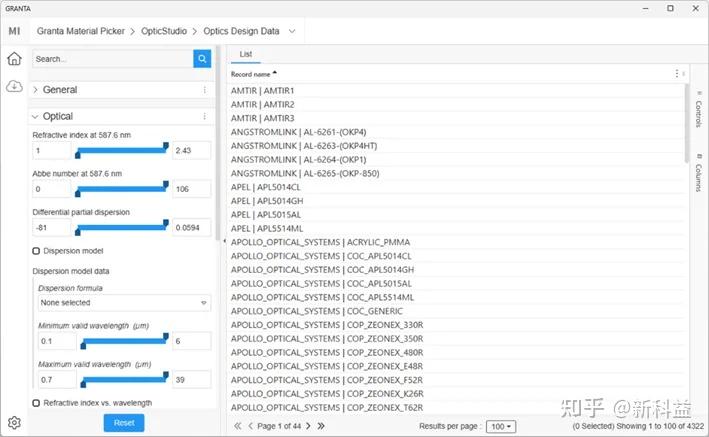This screenshot has width=709, height=437.
Task: Click the results list vertical scrollbar
Action: coord(687,123)
